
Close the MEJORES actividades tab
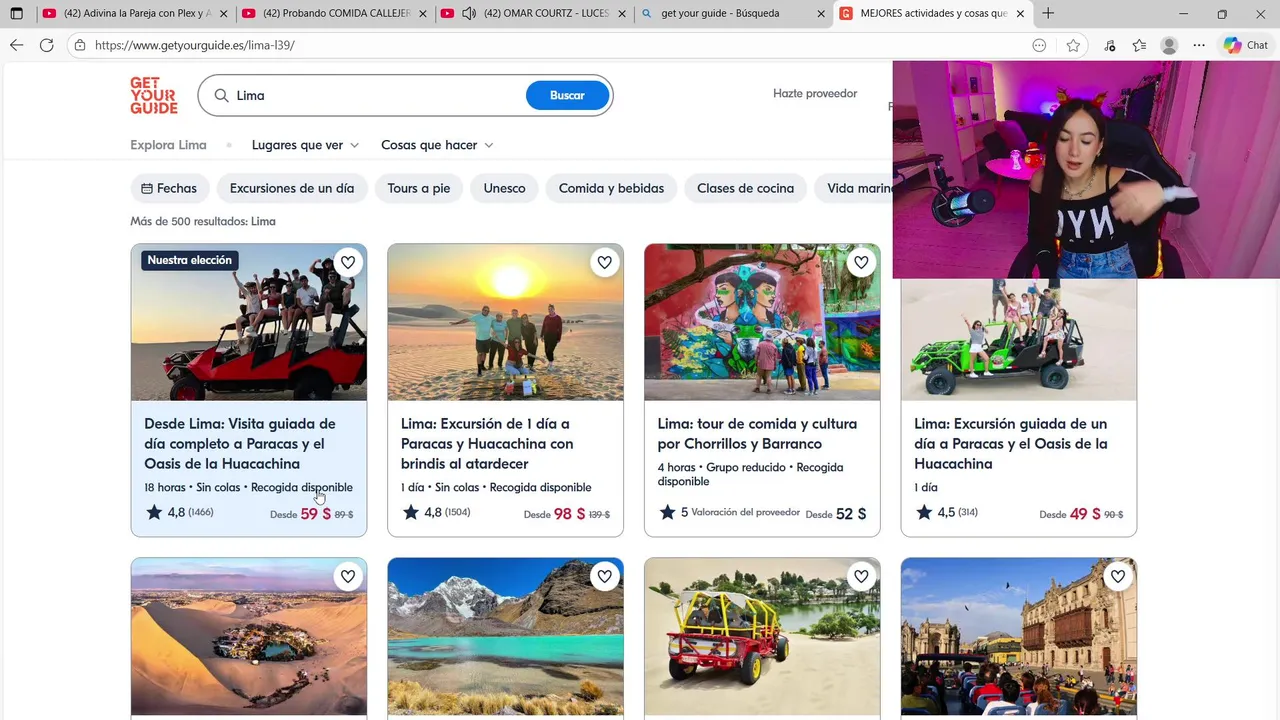1020,14
